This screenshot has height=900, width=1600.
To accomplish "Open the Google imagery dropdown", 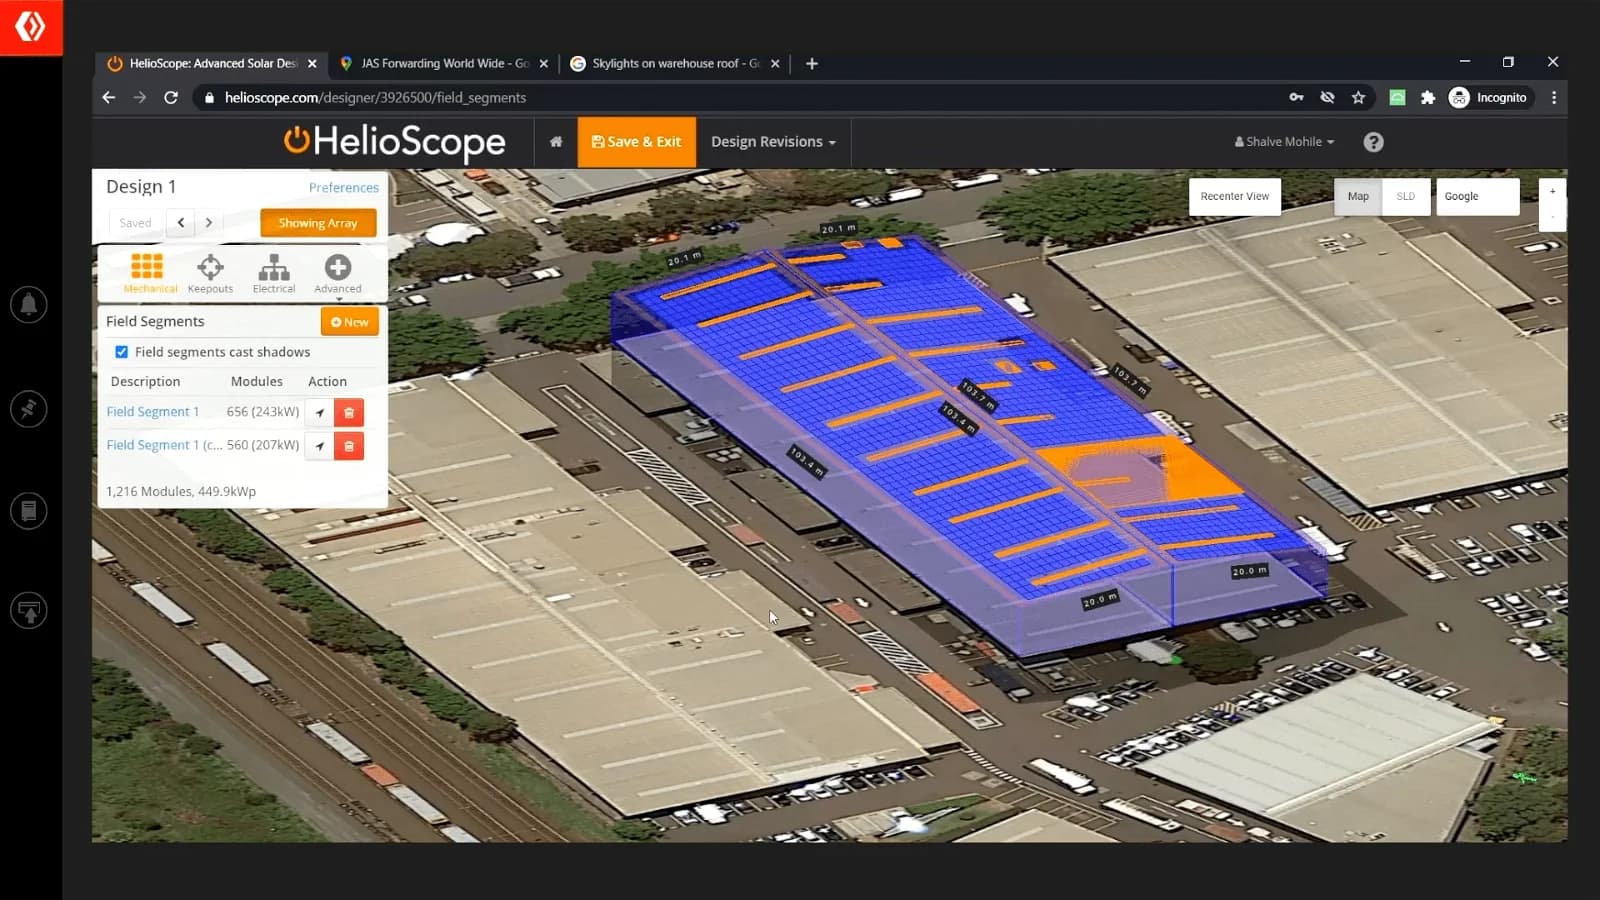I will [x=1478, y=196].
